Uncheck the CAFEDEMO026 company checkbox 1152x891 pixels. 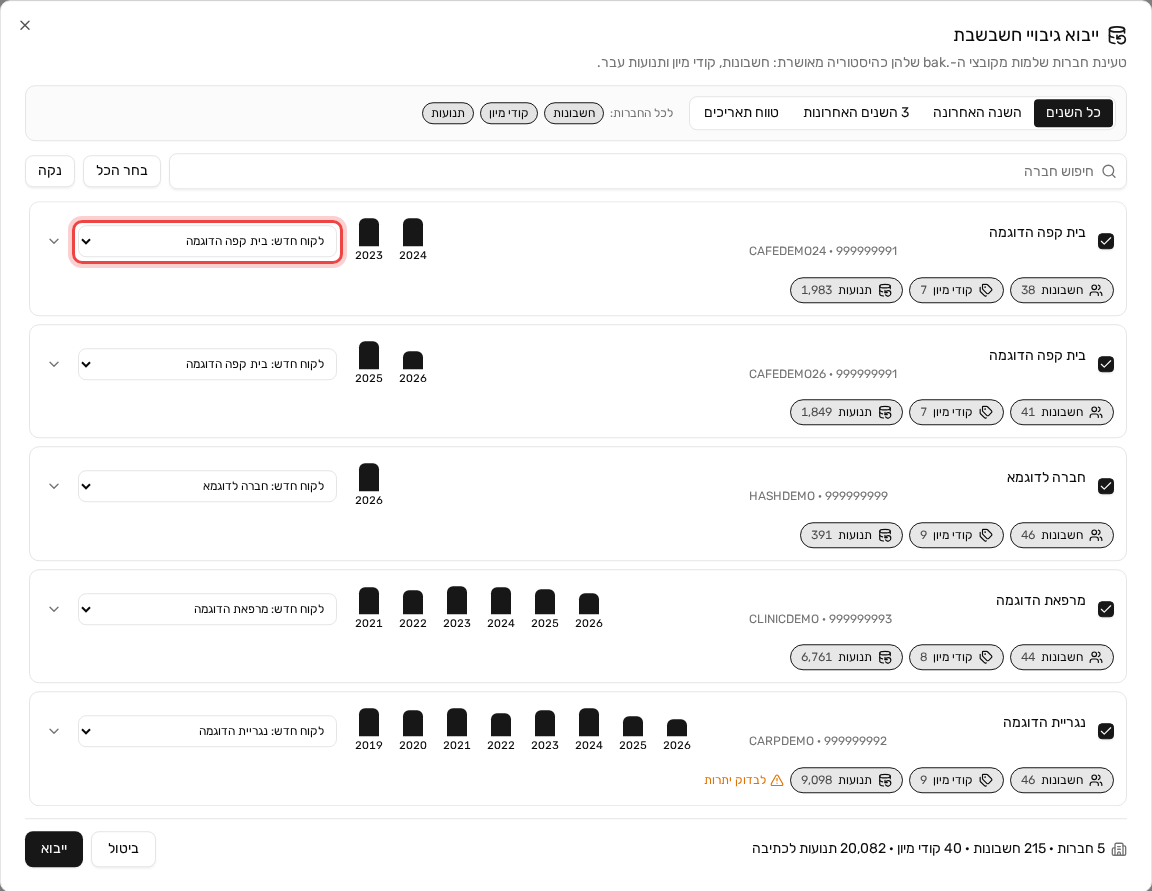pyautogui.click(x=1106, y=364)
